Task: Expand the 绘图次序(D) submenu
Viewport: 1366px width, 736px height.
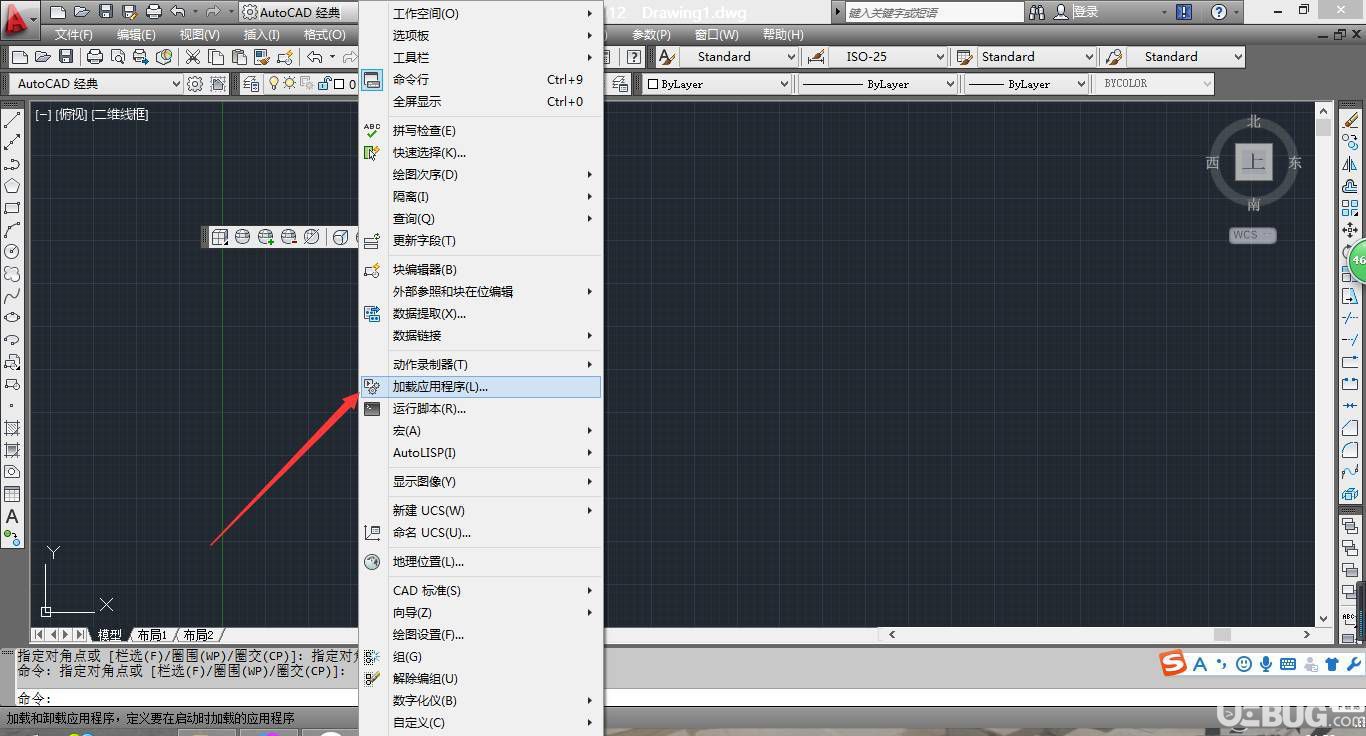Action: (x=481, y=175)
